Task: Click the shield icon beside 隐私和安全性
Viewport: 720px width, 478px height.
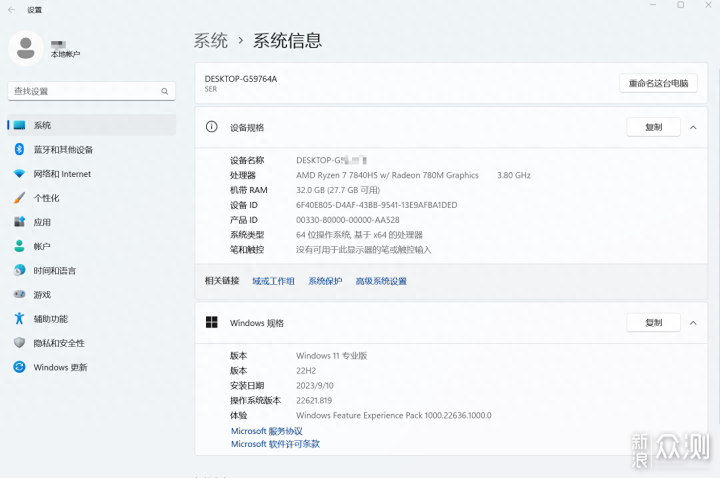Action: [19, 343]
